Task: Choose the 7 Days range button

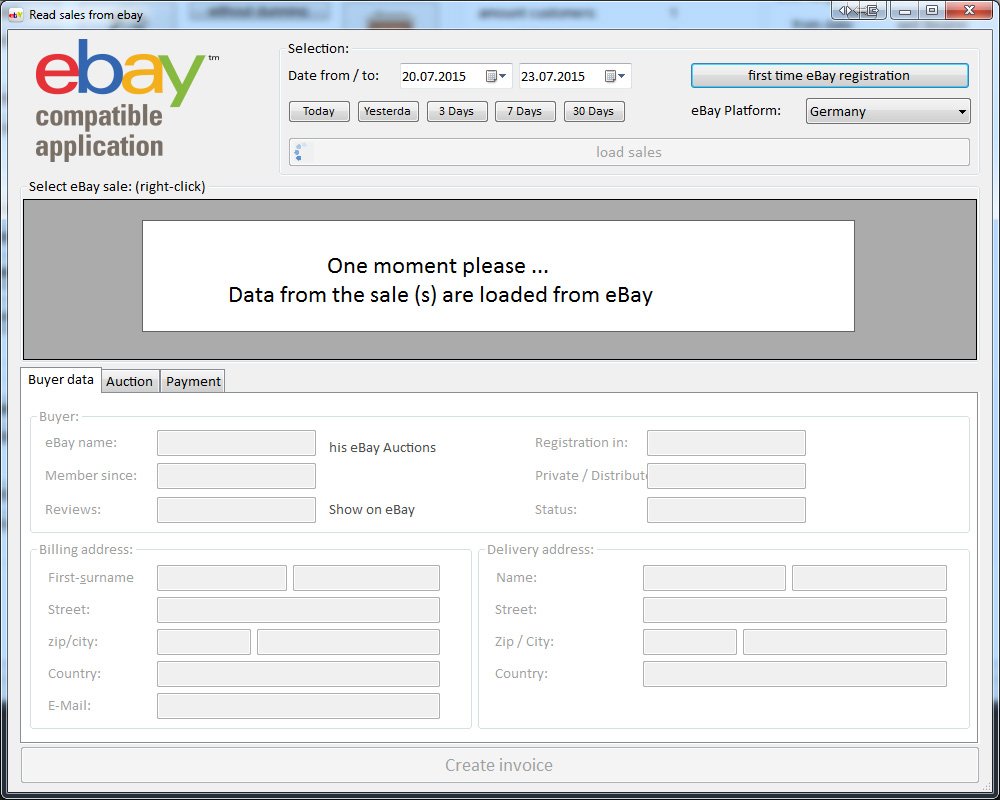Action: click(x=525, y=111)
